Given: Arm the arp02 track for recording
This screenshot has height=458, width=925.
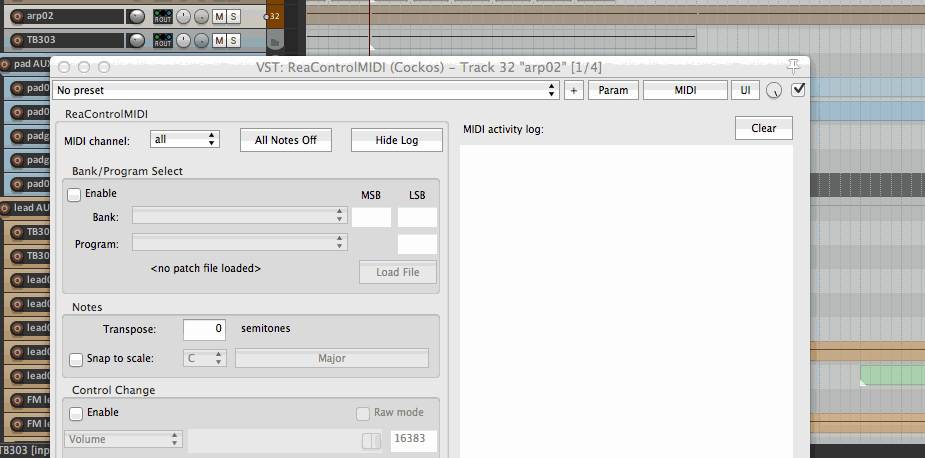Looking at the screenshot, I should (x=17, y=16).
